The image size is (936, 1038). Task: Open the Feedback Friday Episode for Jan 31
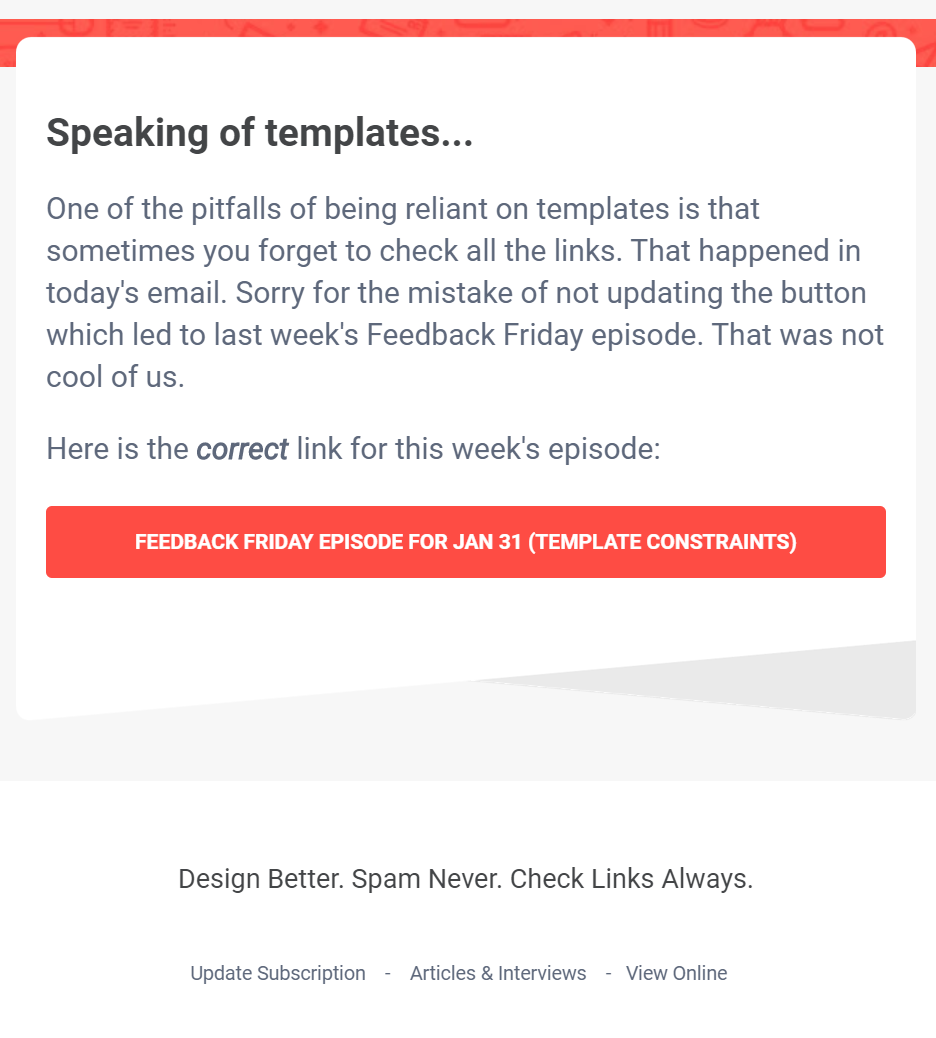(465, 541)
